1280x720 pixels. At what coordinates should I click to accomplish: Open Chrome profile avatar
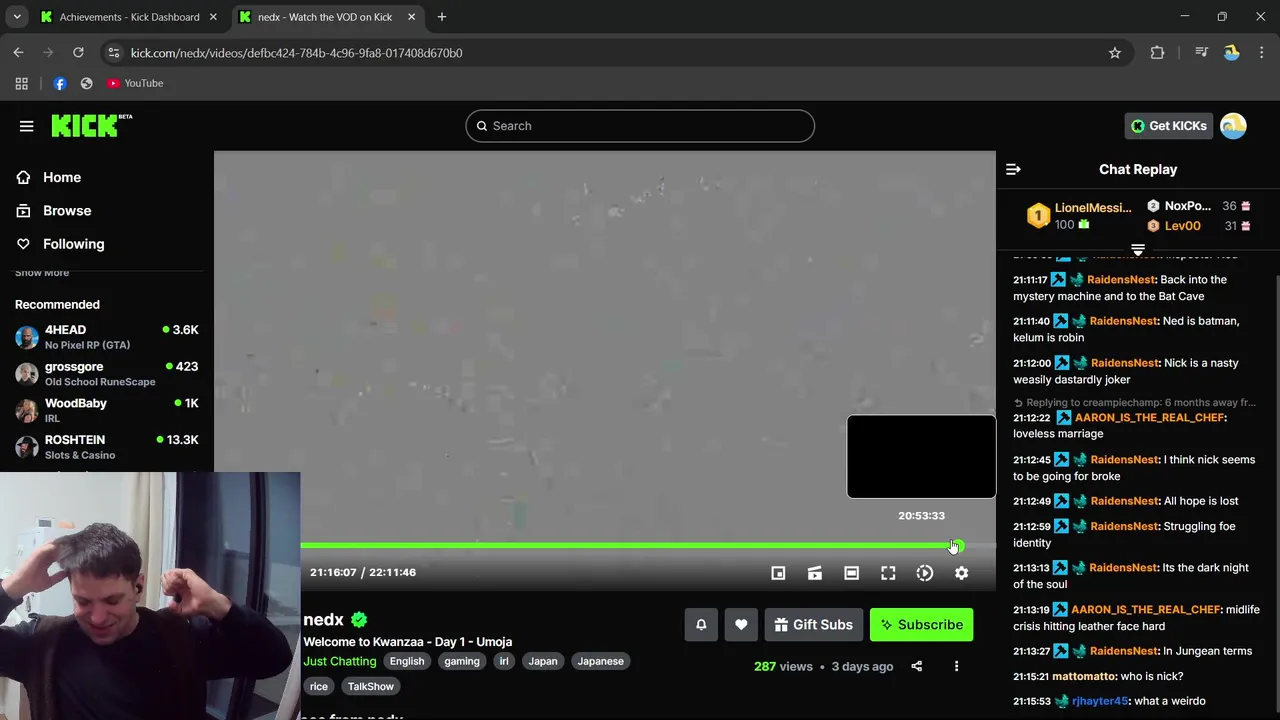pos(1231,53)
